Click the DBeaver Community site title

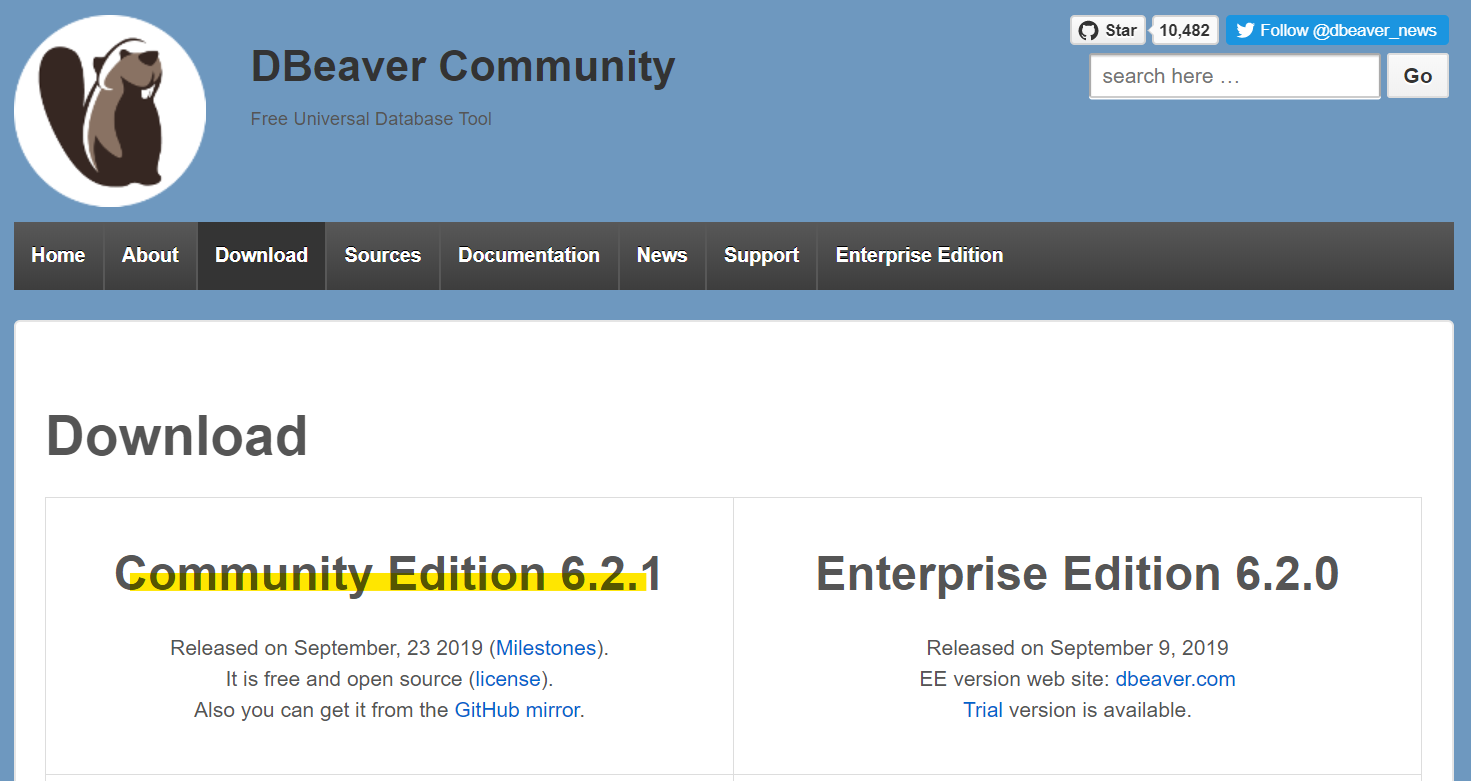463,66
